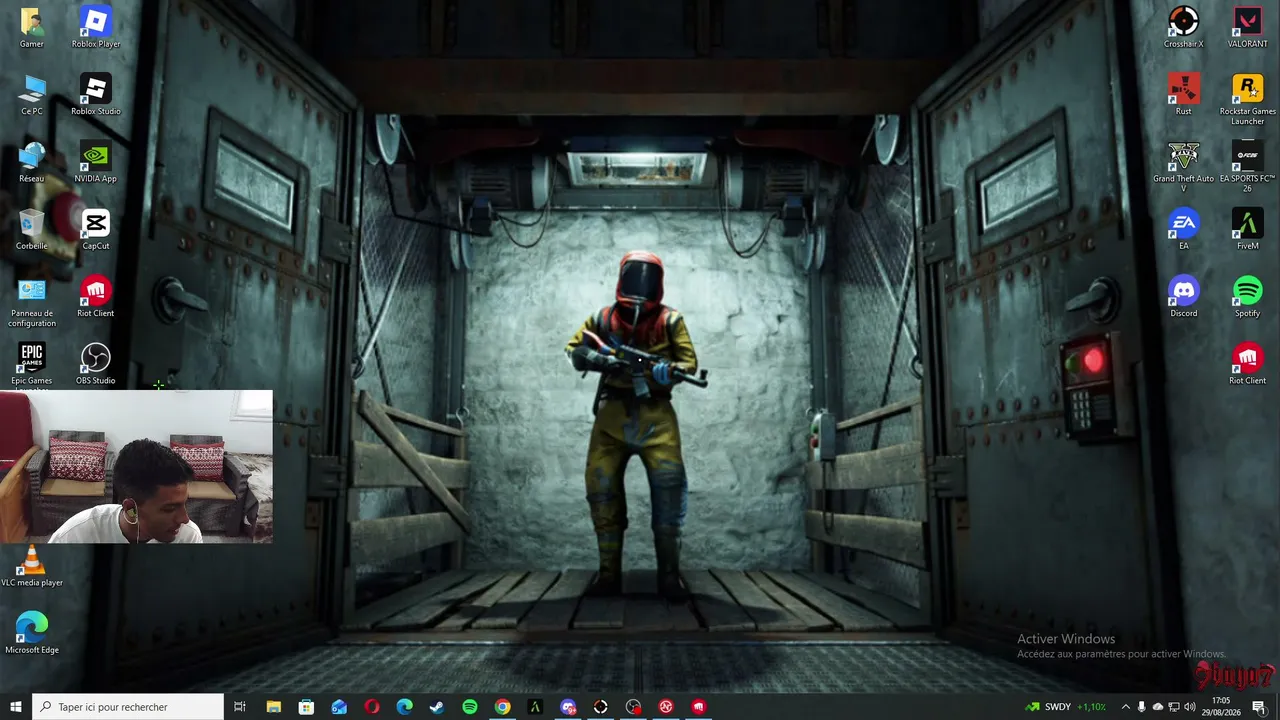Click the 'Taper ici pour rechercher' search box

click(x=128, y=707)
